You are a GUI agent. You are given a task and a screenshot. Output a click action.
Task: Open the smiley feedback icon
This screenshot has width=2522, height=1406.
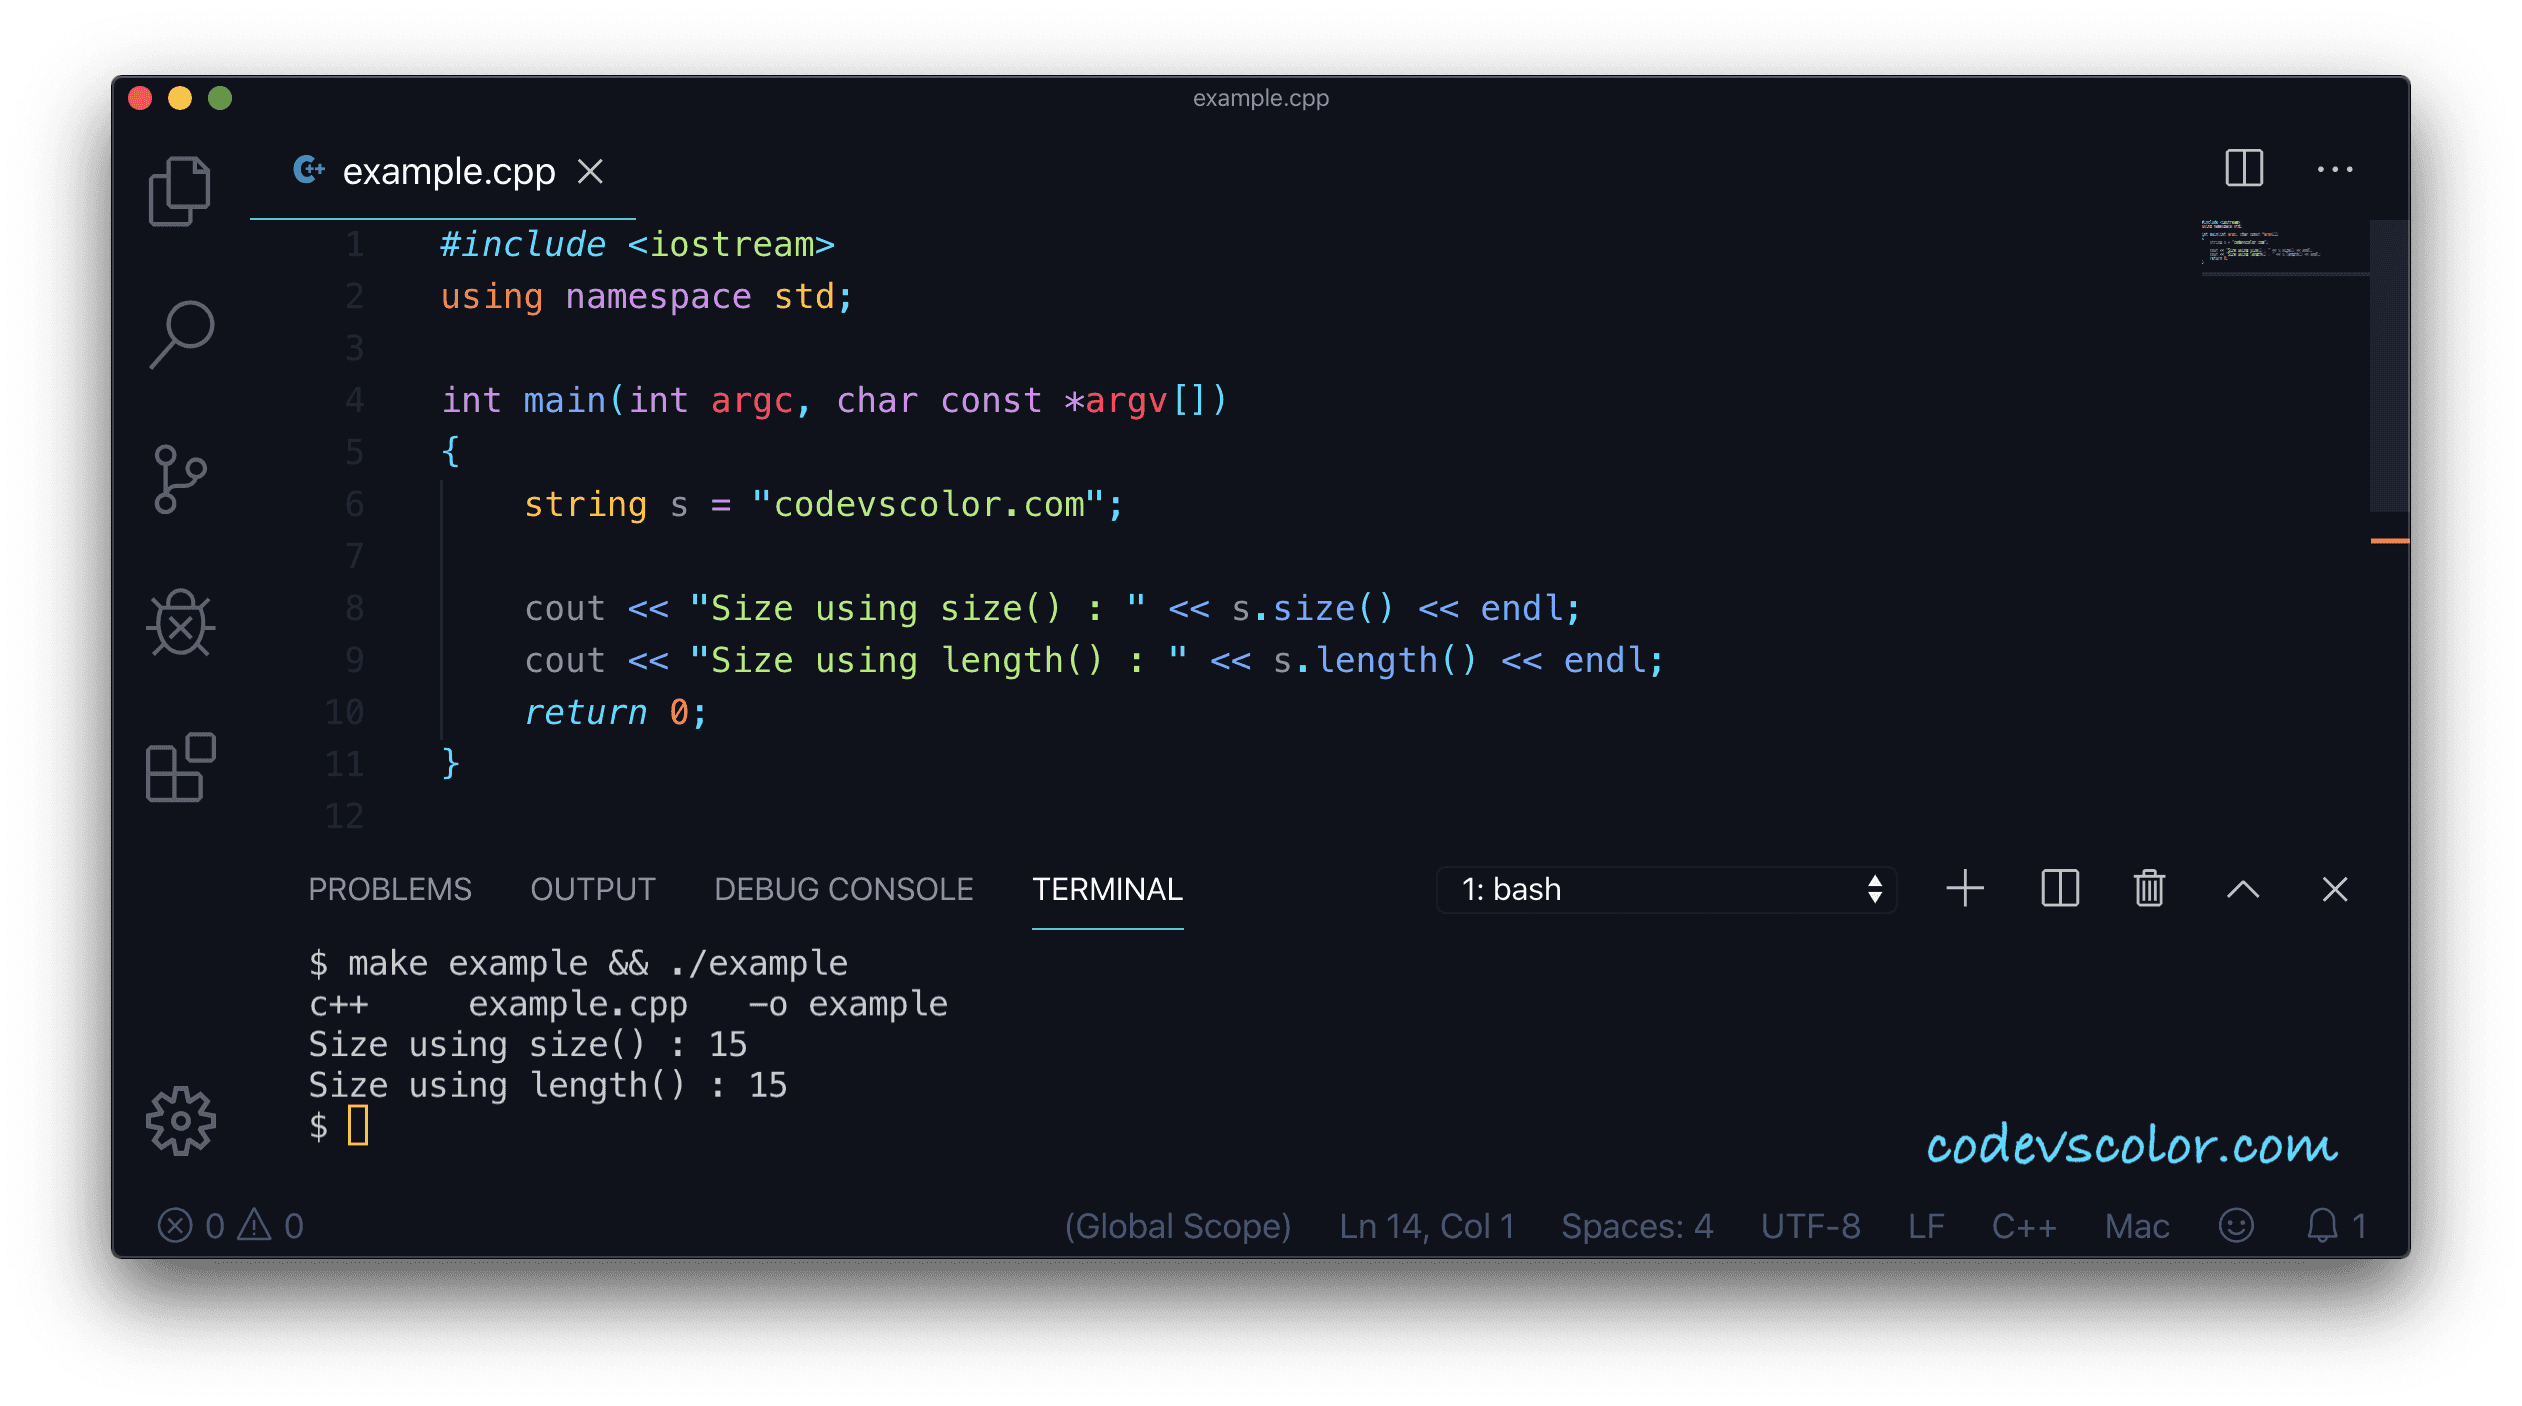pos(2236,1225)
